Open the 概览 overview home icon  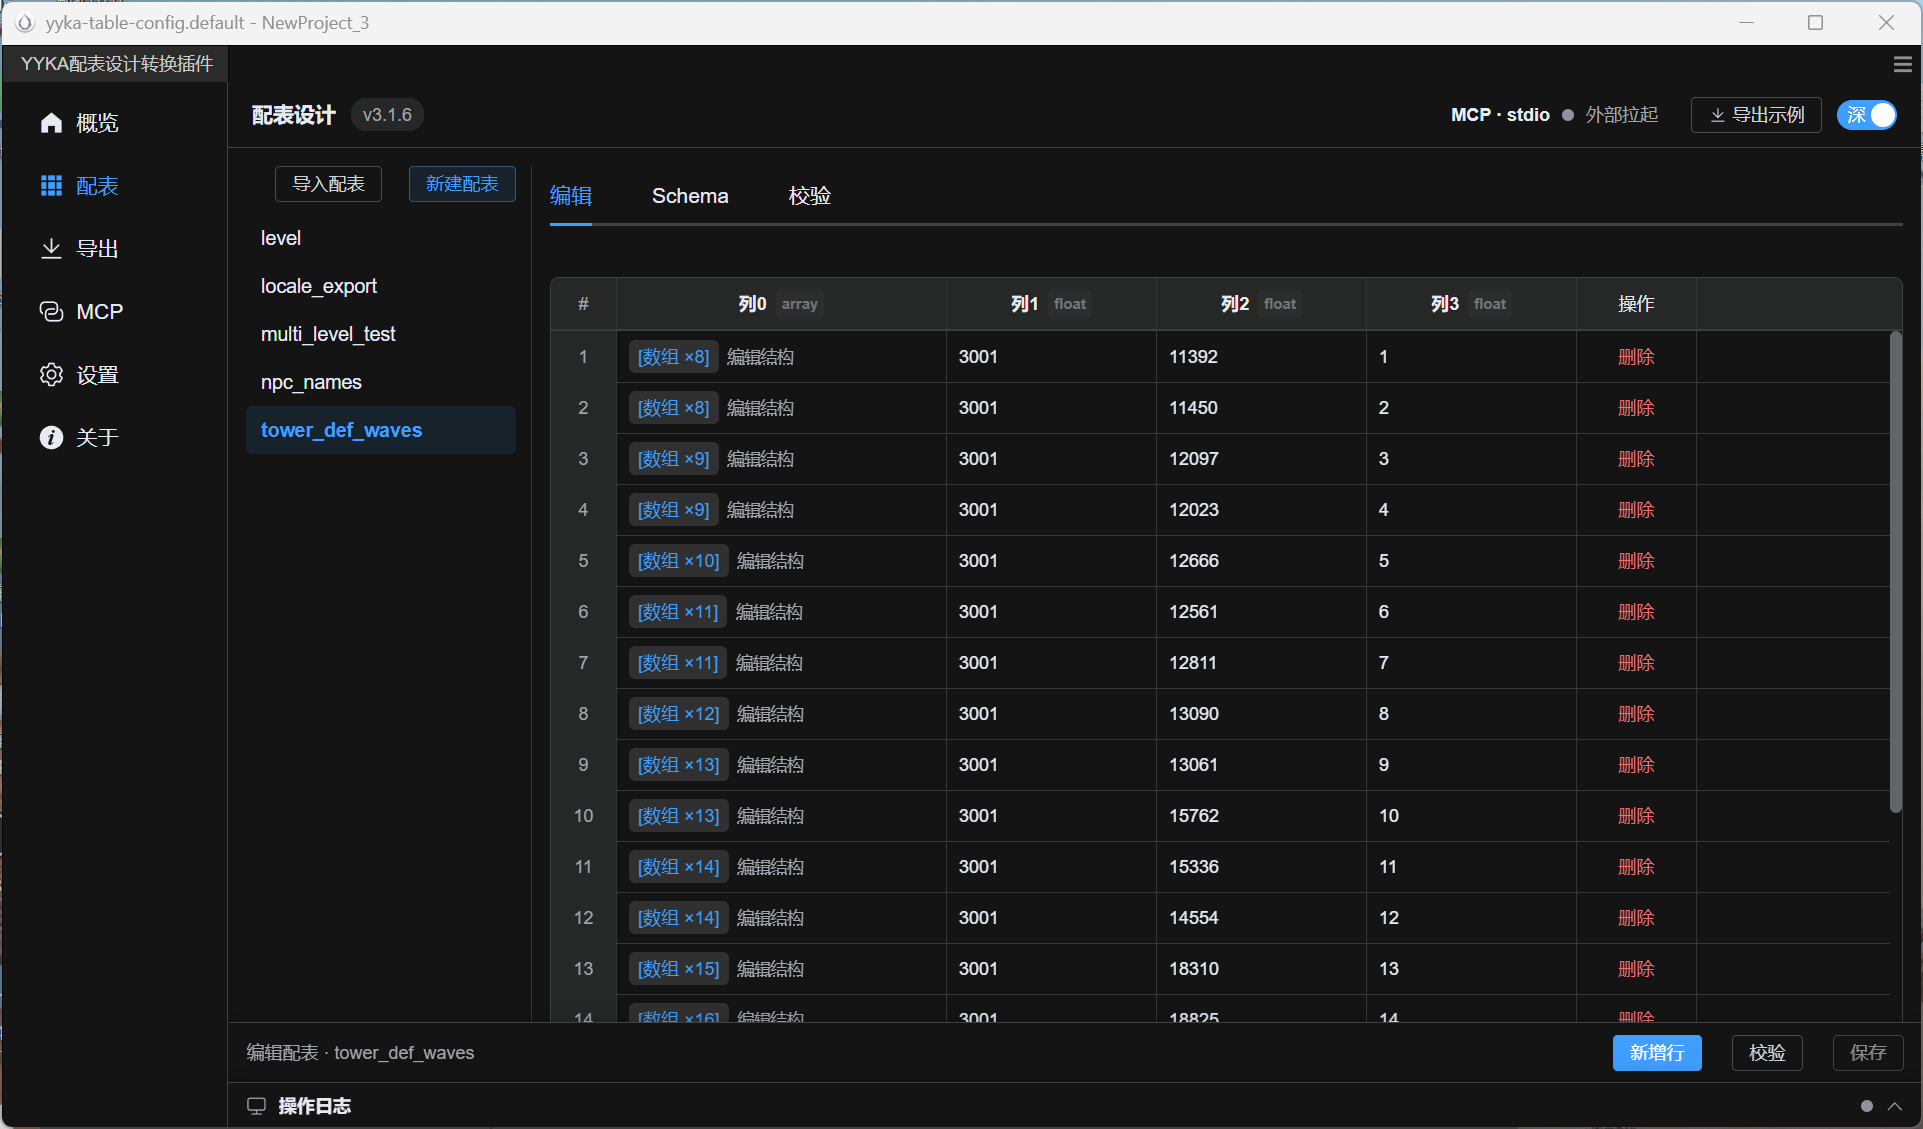pyautogui.click(x=51, y=123)
